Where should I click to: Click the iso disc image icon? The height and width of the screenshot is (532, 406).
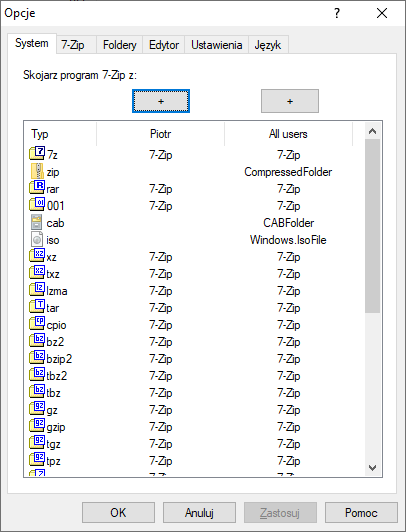coord(37,239)
